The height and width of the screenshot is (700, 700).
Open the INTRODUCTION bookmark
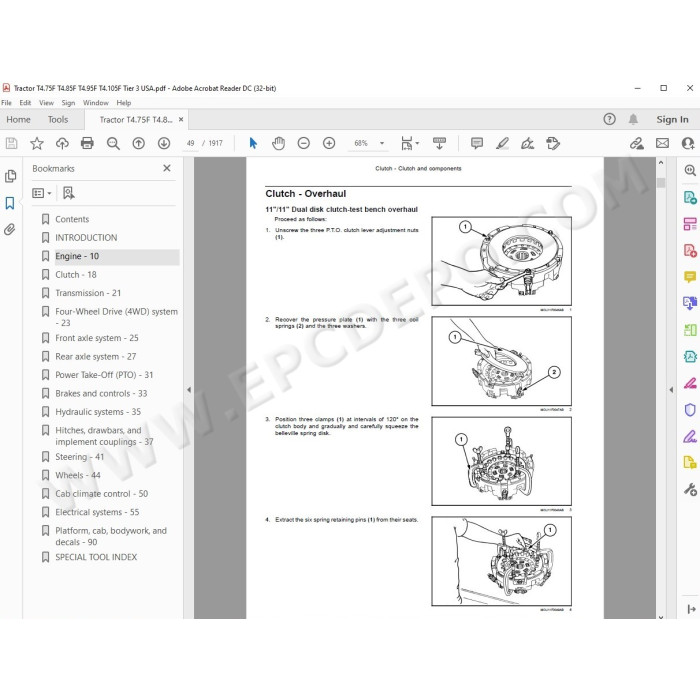point(86,238)
